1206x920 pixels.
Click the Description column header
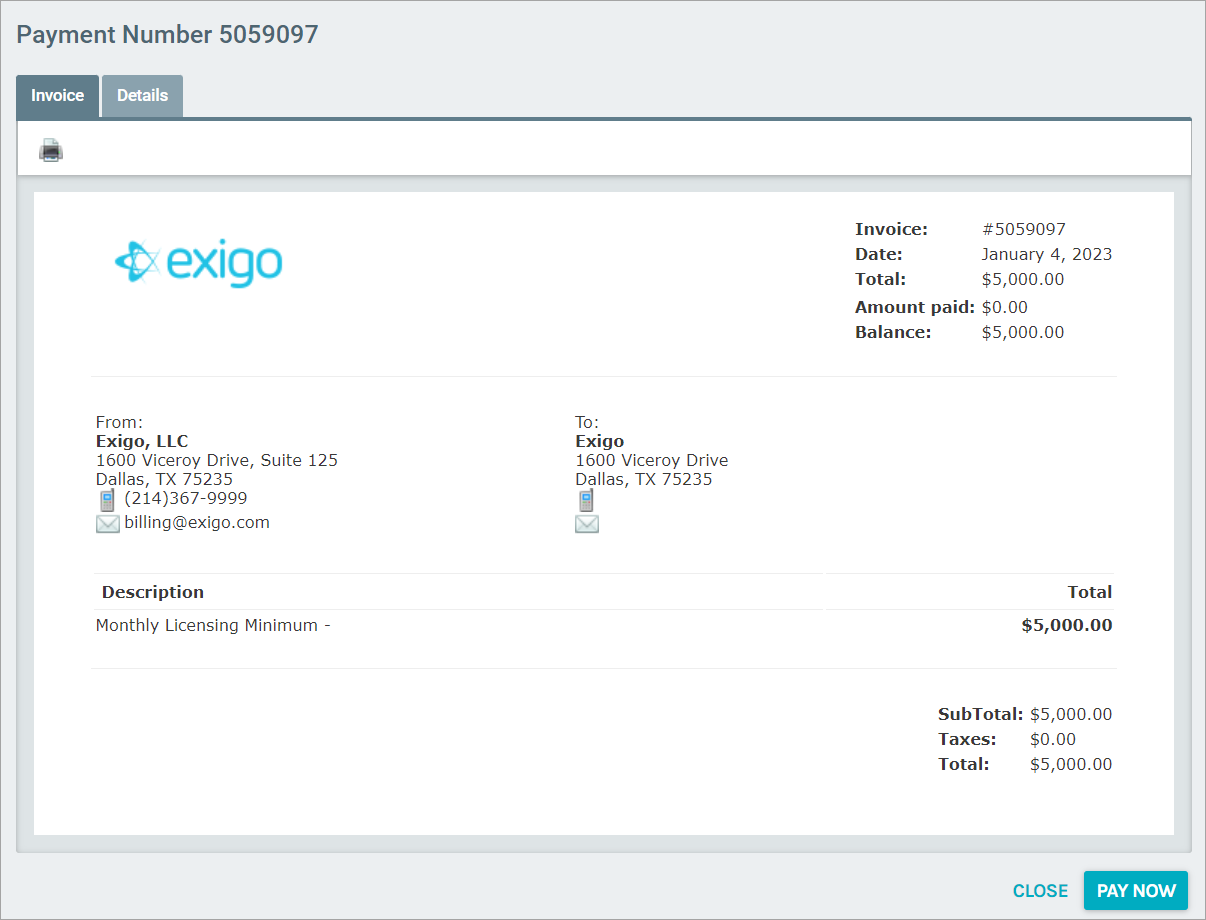(x=153, y=592)
